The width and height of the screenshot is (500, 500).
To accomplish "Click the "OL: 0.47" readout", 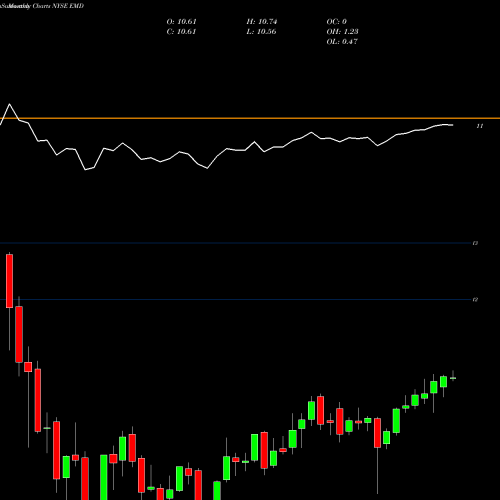I will [342, 42].
